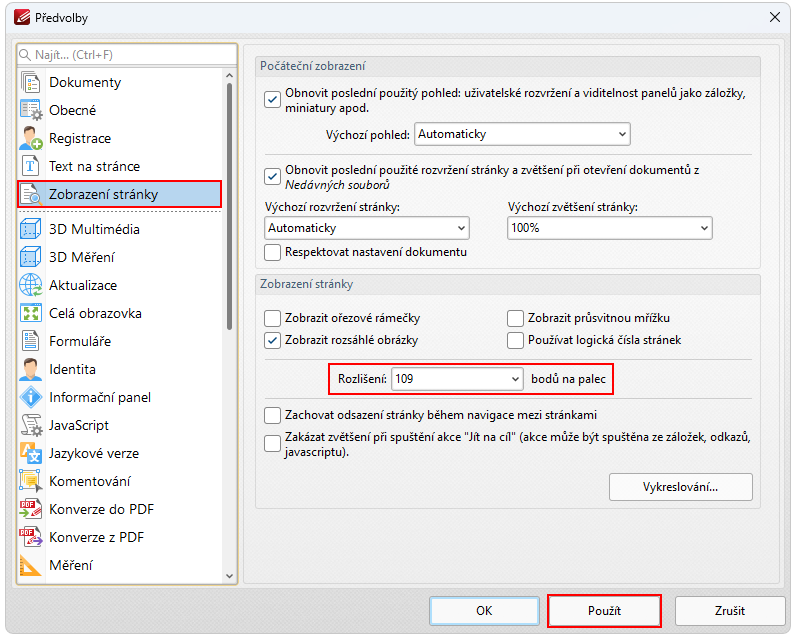Select the Měření ruler icon
The height and width of the screenshot is (636, 792).
click(30, 565)
